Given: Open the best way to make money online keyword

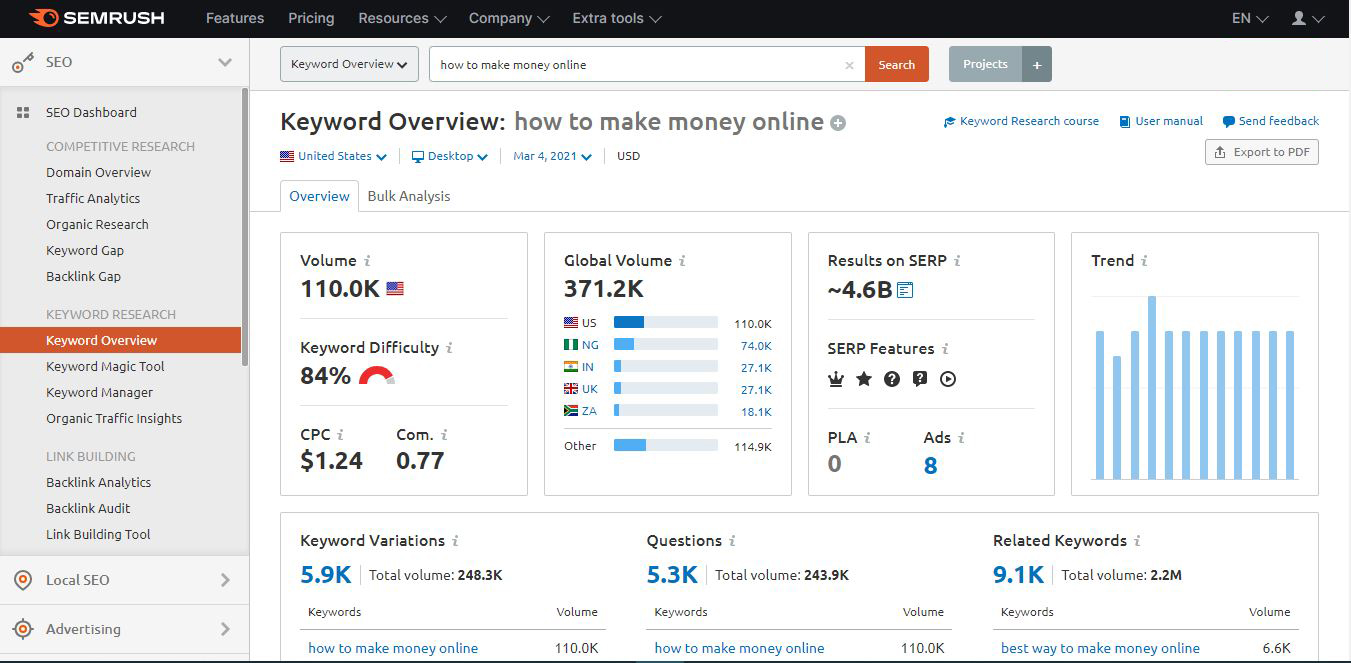Looking at the screenshot, I should pos(1100,648).
